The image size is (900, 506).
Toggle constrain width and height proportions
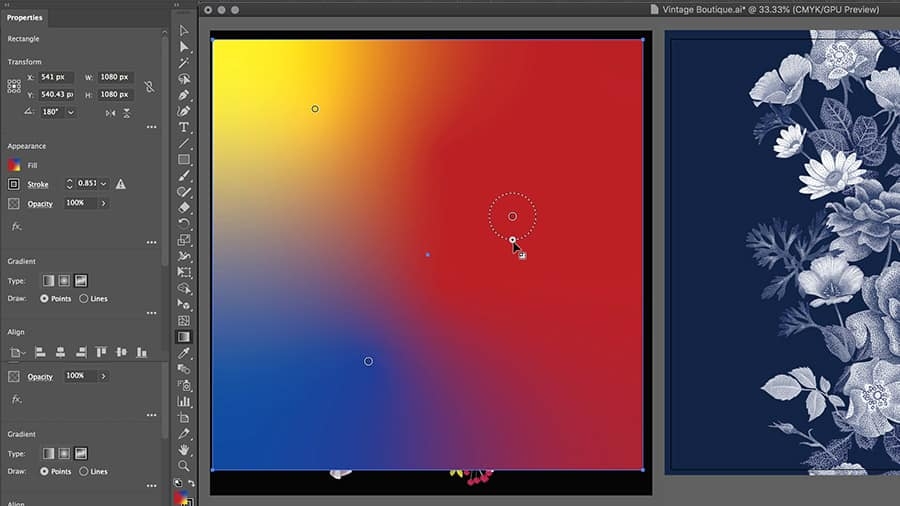[149, 86]
